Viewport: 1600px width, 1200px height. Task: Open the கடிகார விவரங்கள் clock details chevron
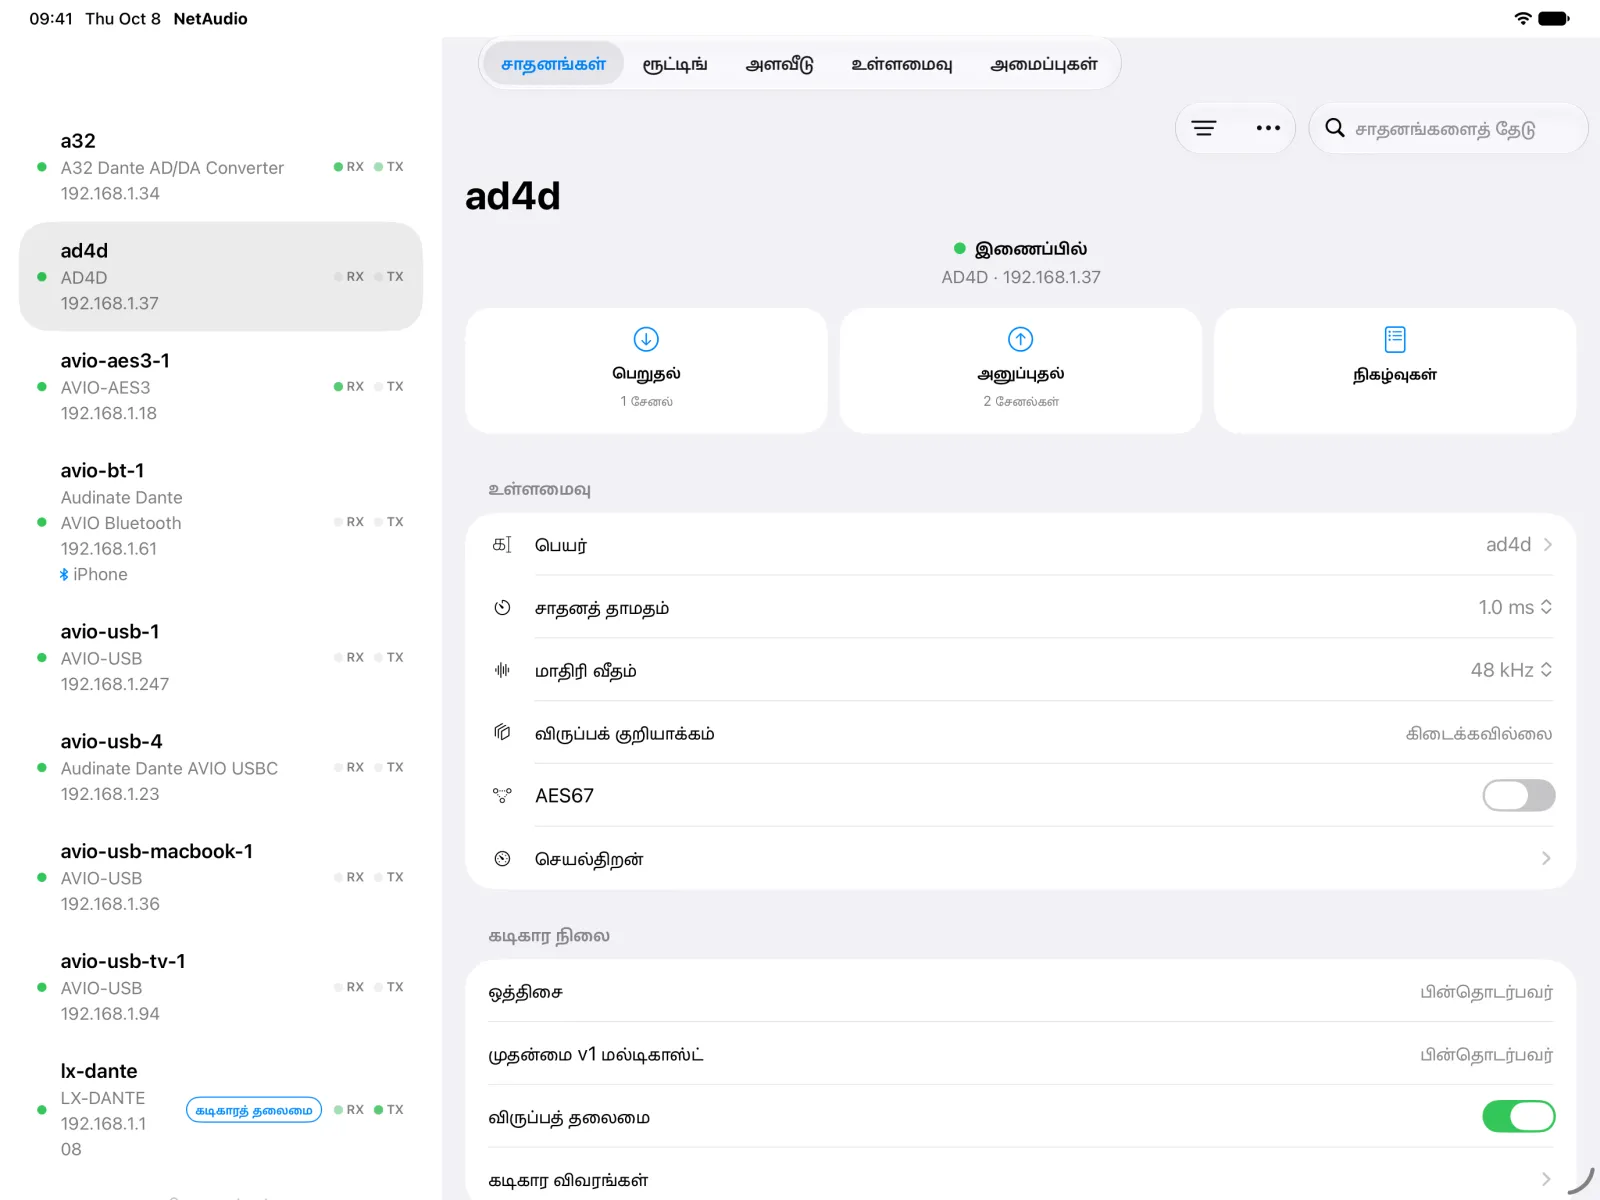(x=1546, y=1179)
